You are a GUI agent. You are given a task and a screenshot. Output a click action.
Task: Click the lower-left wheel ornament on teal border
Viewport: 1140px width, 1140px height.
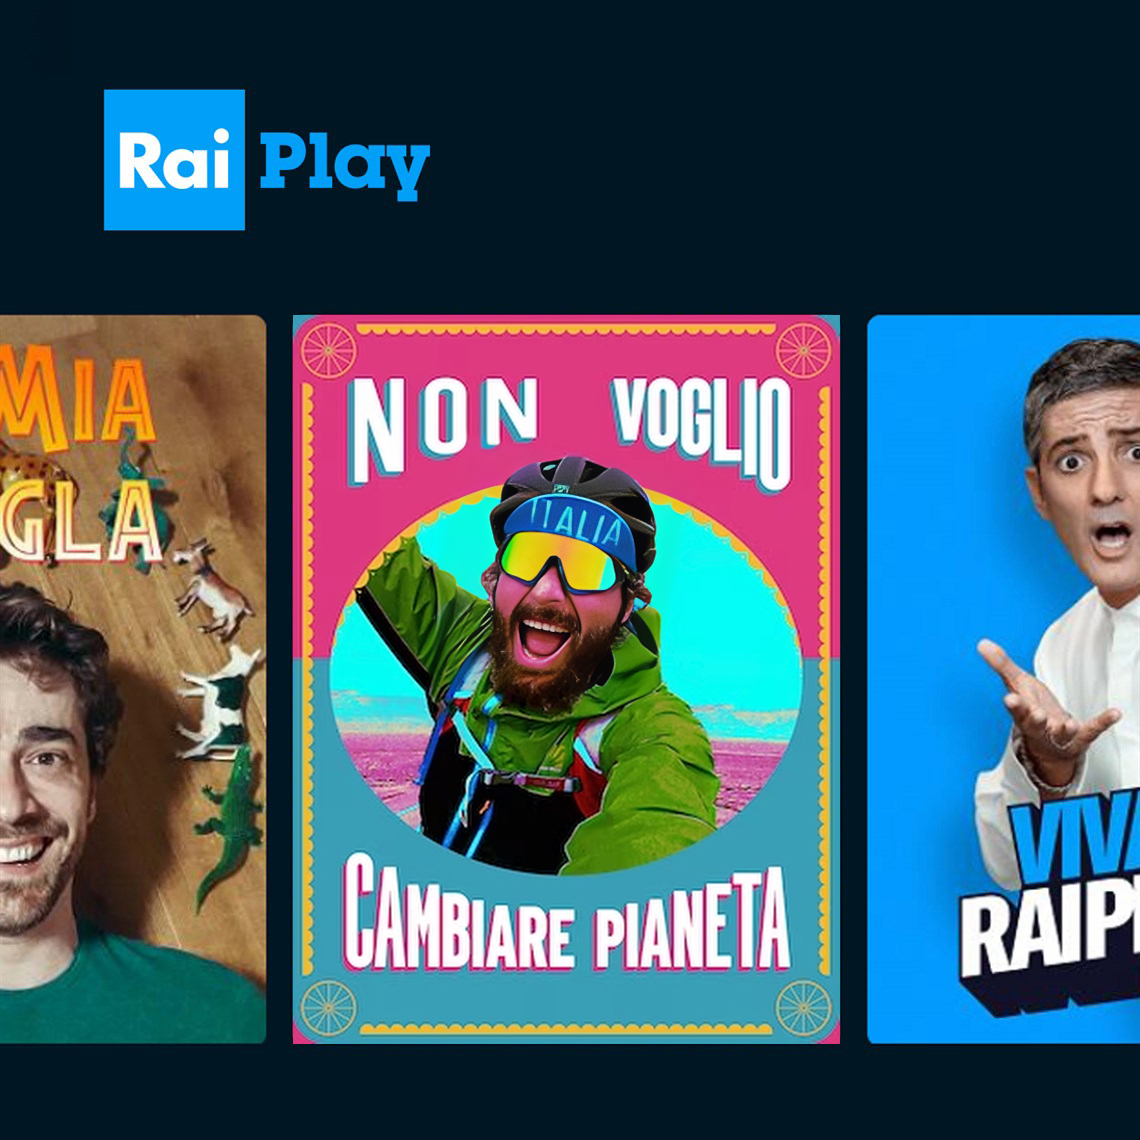point(328,1008)
